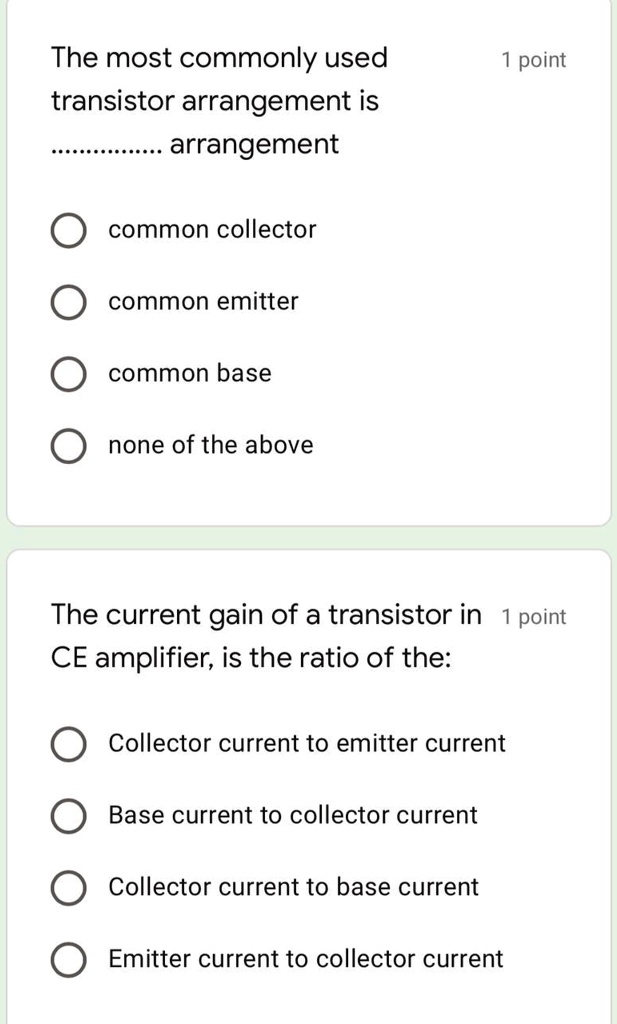This screenshot has width=617, height=1024.
Task: Click the 1 point label on the first question
Action: (x=534, y=59)
